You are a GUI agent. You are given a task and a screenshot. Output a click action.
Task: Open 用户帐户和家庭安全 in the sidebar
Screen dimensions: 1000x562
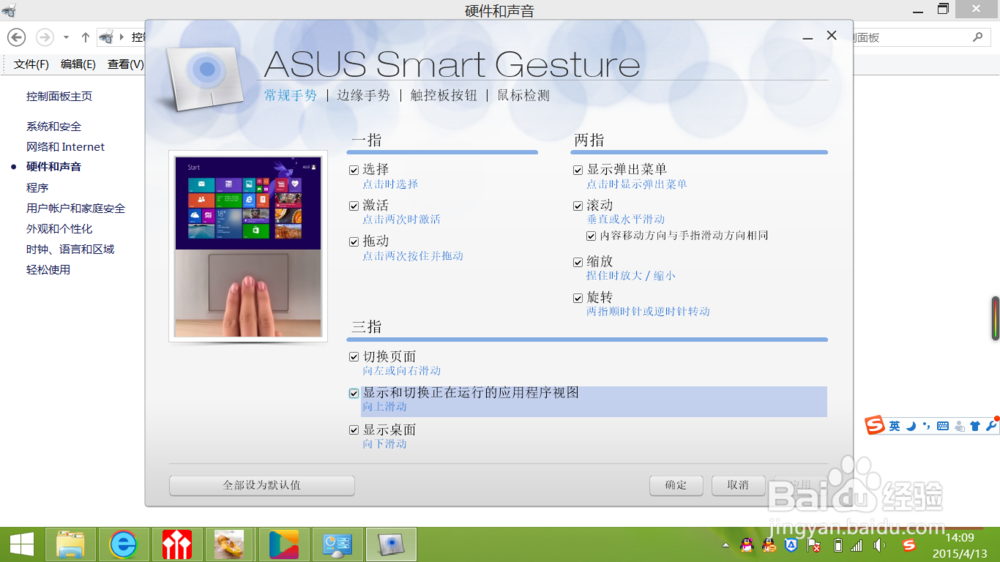(75, 209)
